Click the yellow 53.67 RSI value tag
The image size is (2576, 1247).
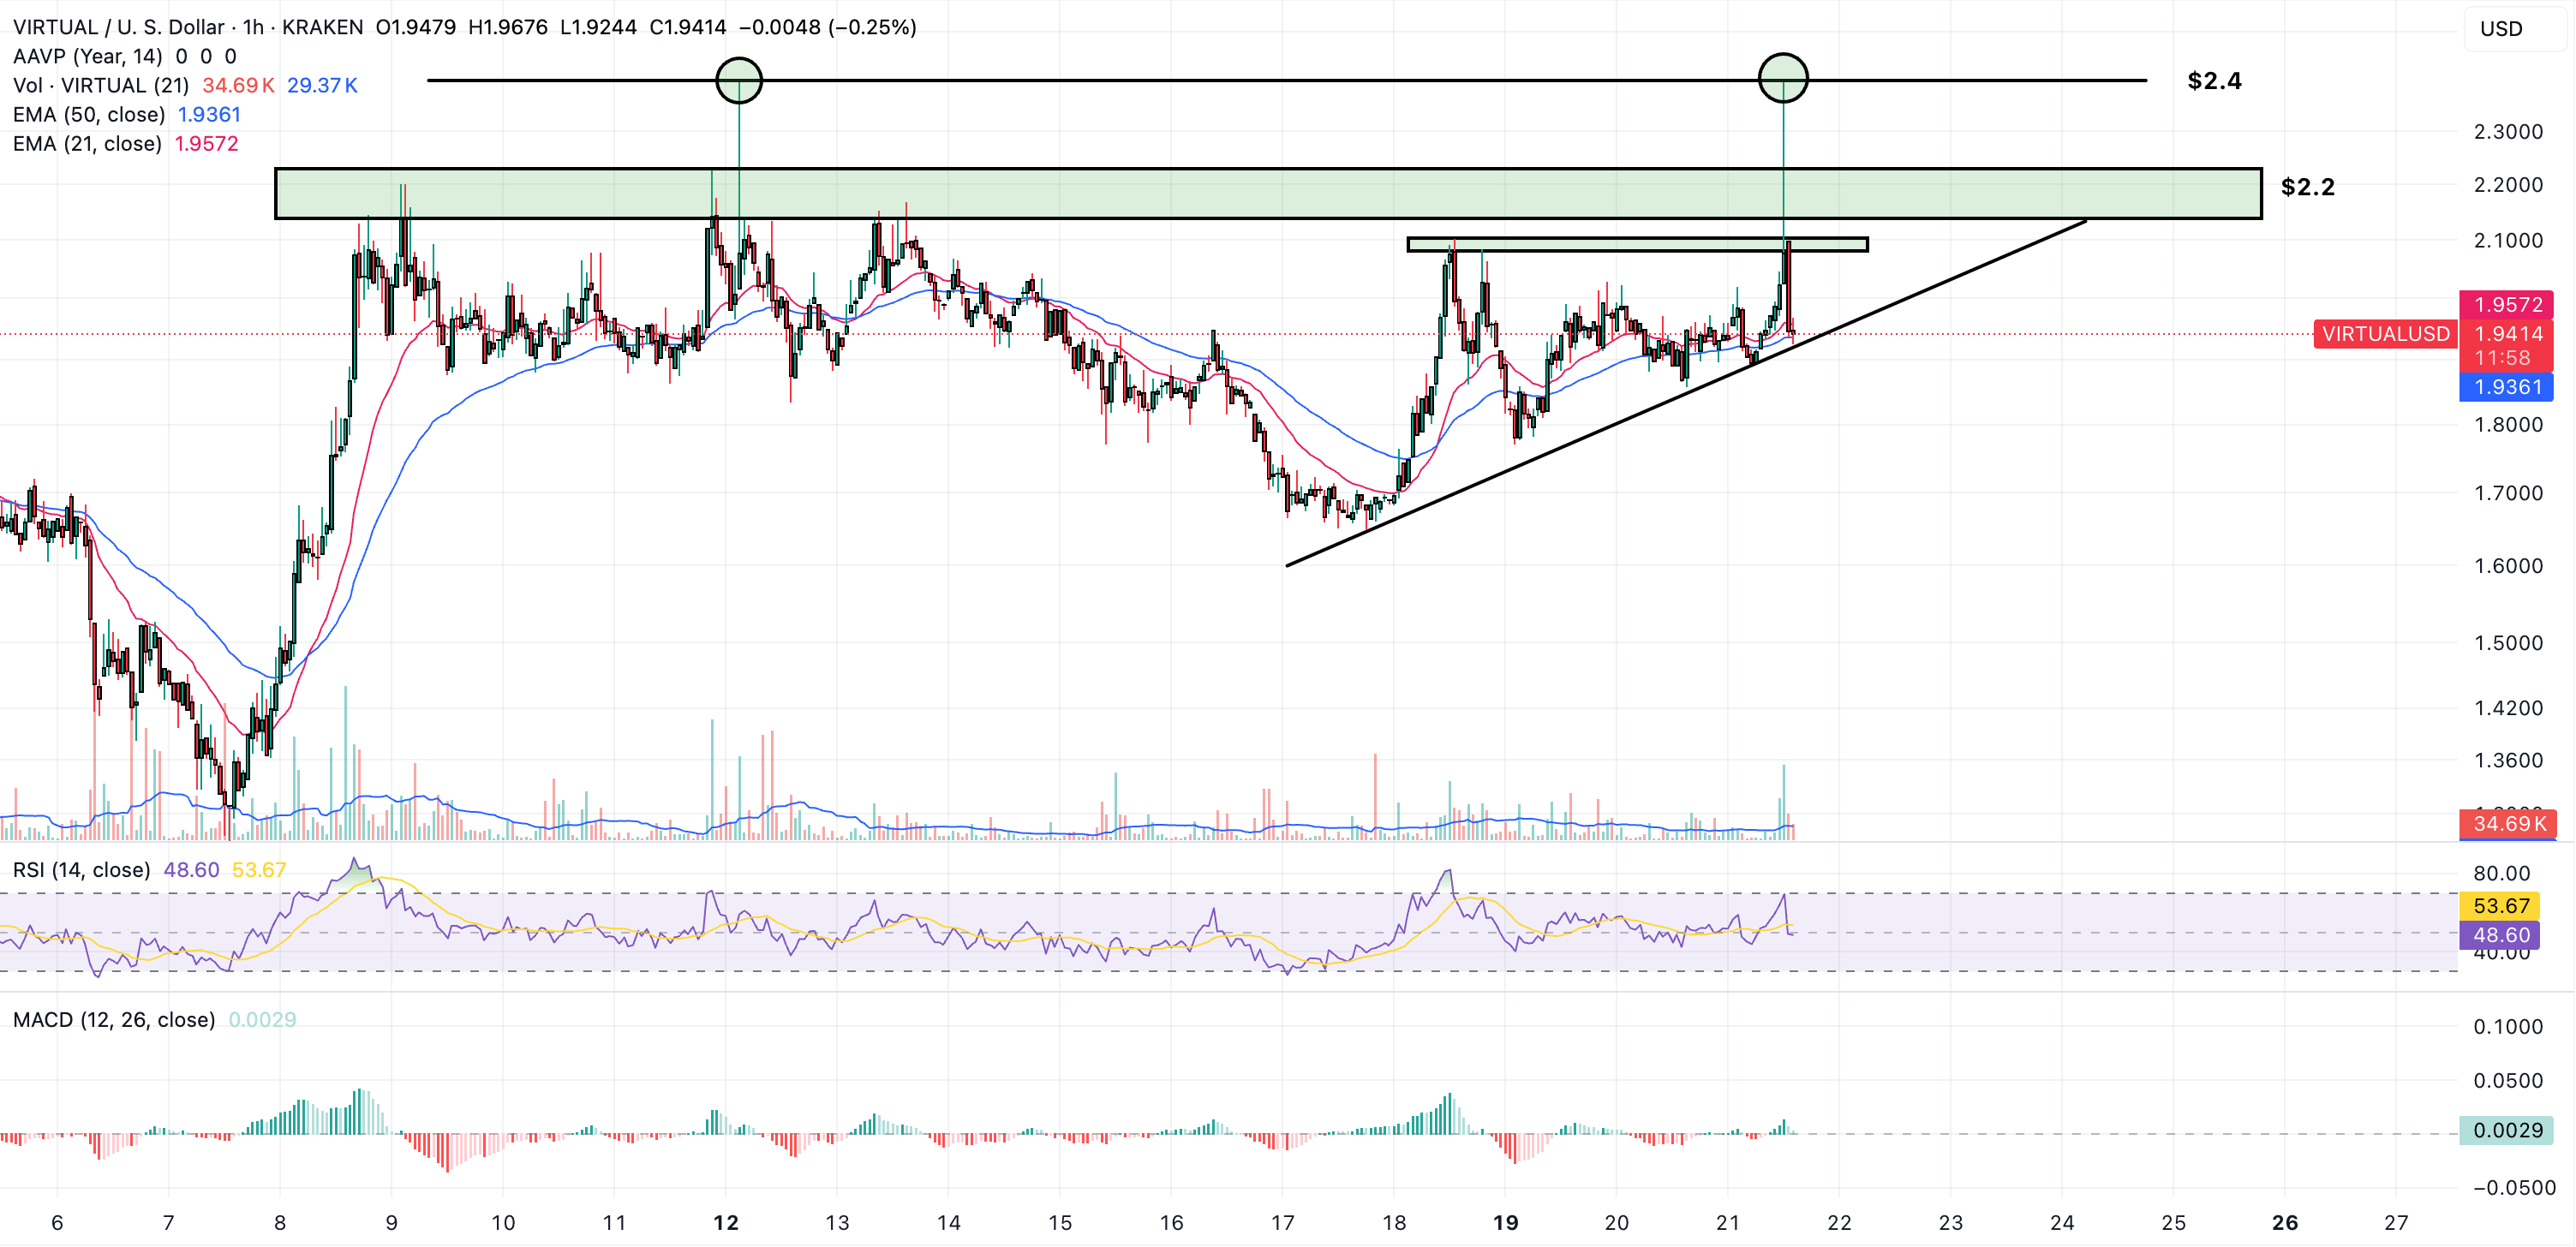point(2499,905)
